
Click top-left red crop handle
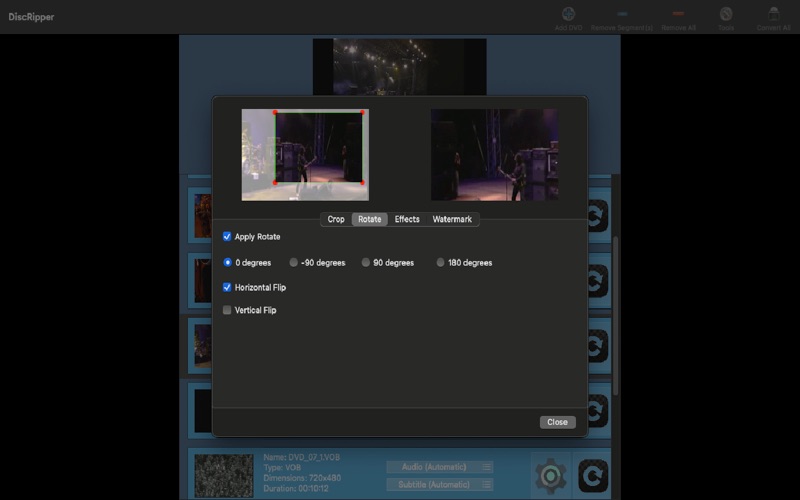[275, 112]
